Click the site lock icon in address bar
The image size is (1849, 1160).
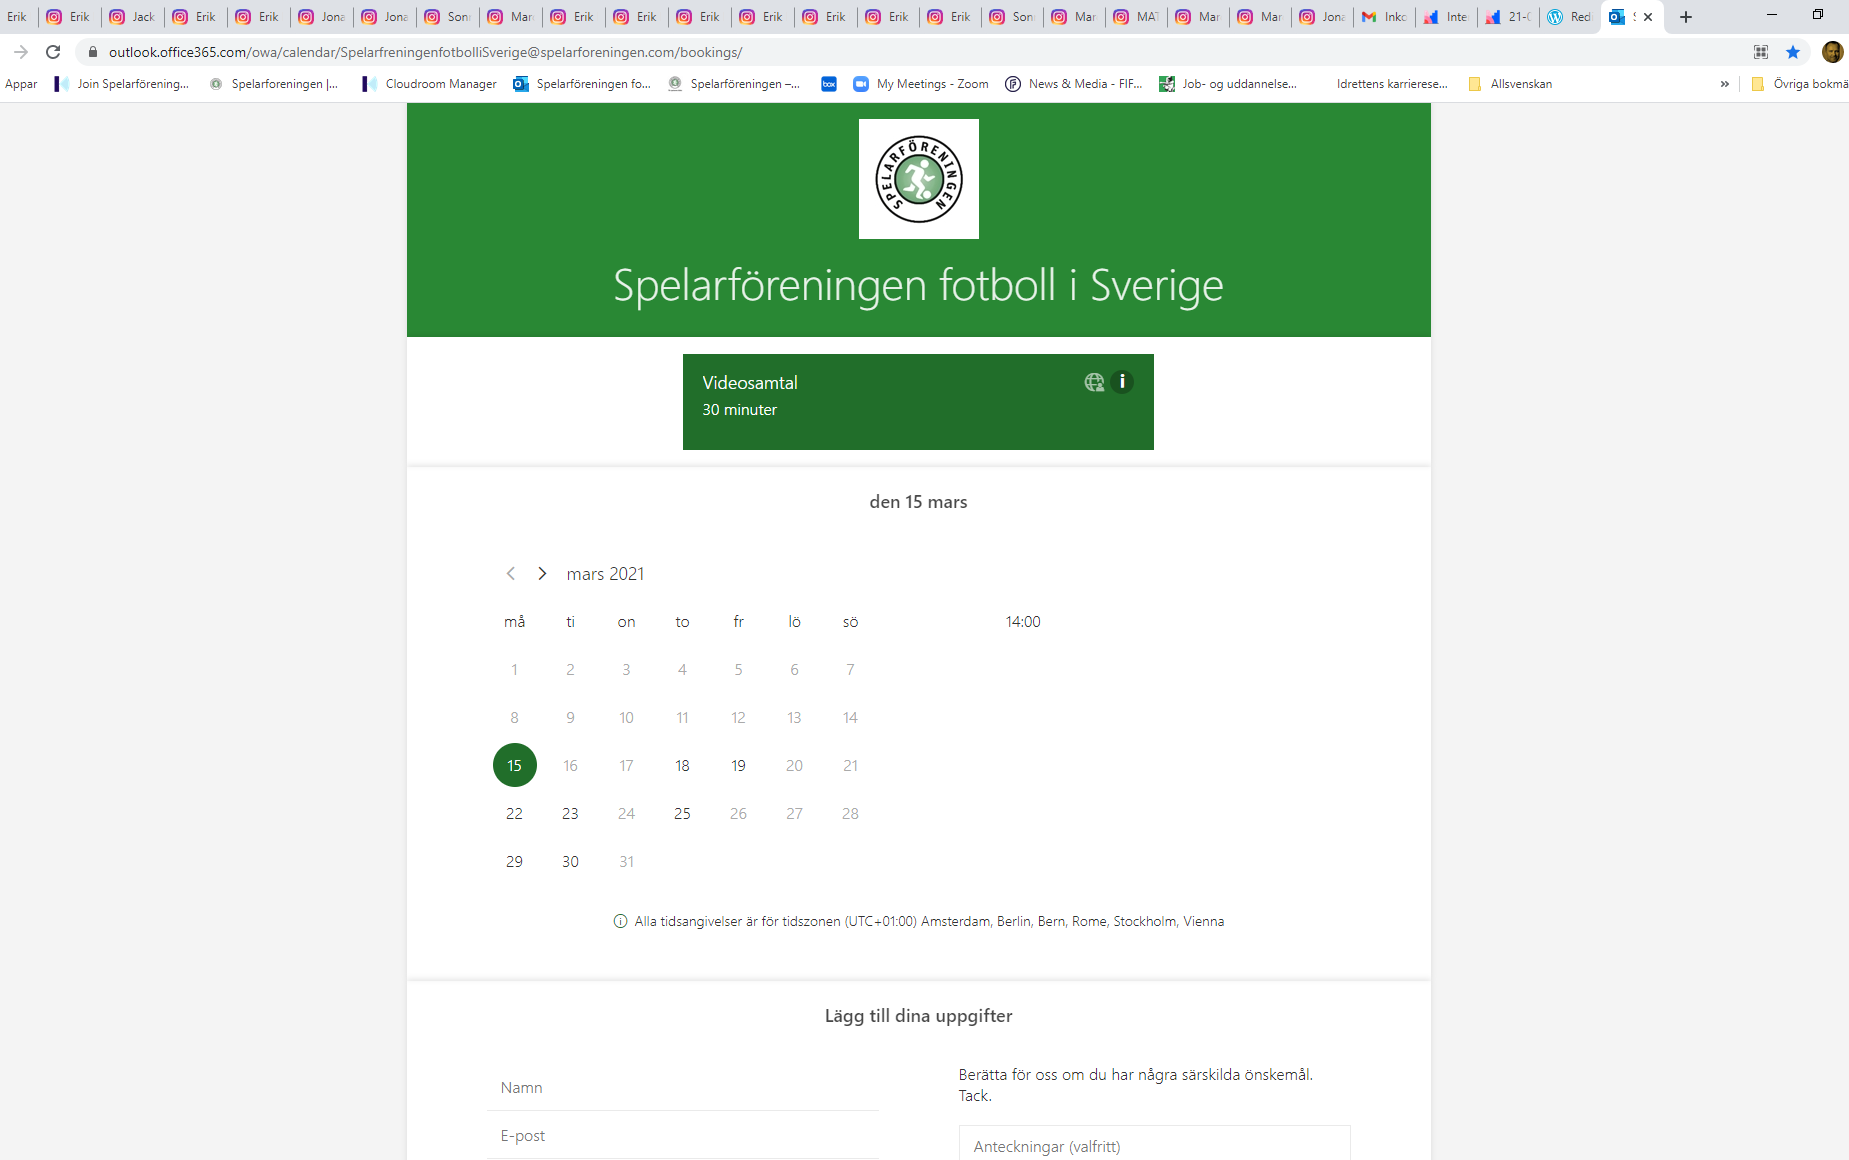click(x=93, y=52)
